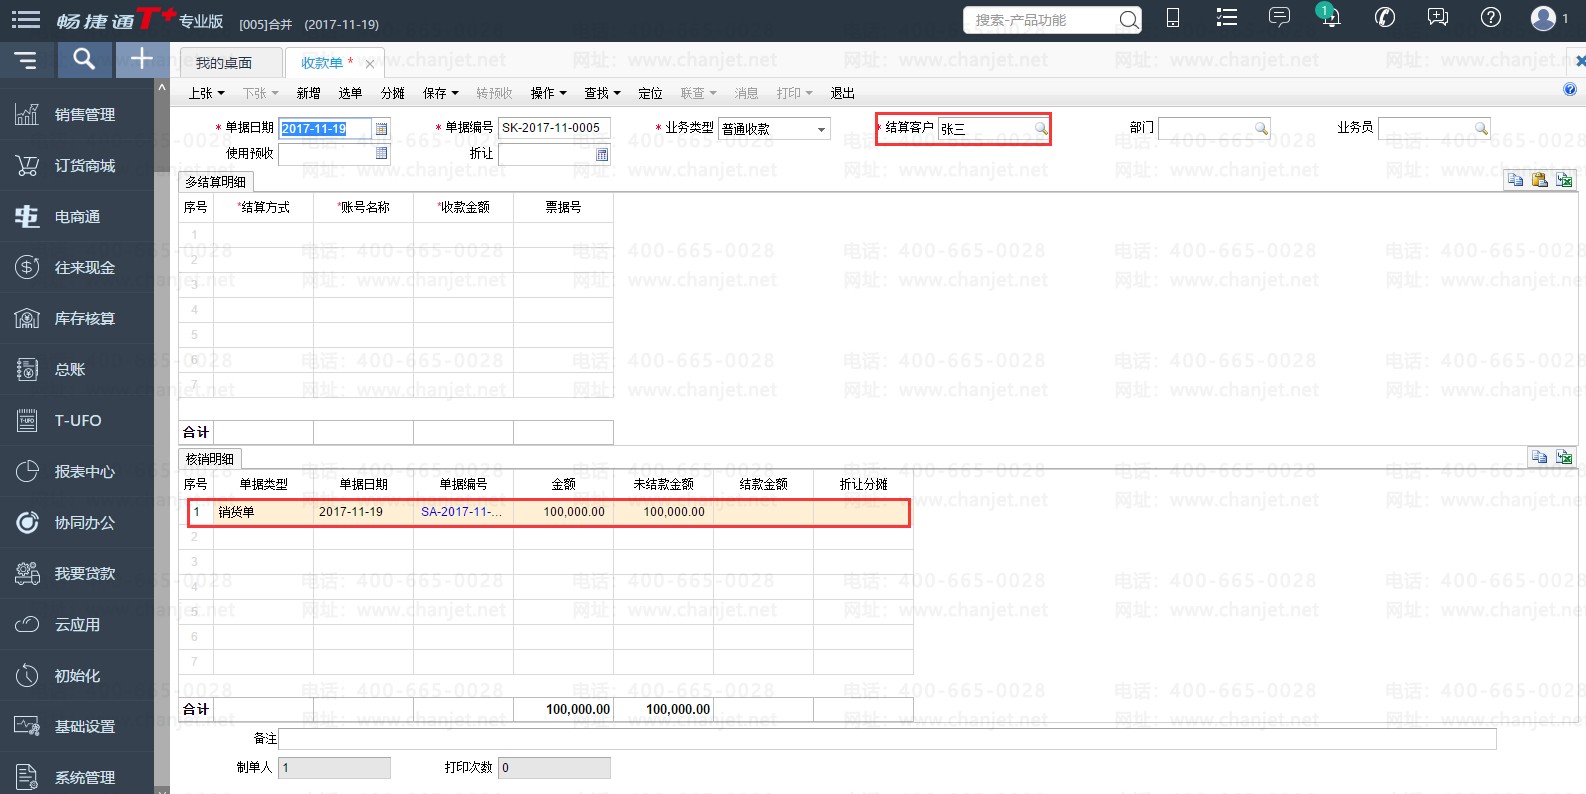Viewport: 1586px width, 794px height.
Task: Click the mobile phone icon in header
Action: [x=1173, y=18]
